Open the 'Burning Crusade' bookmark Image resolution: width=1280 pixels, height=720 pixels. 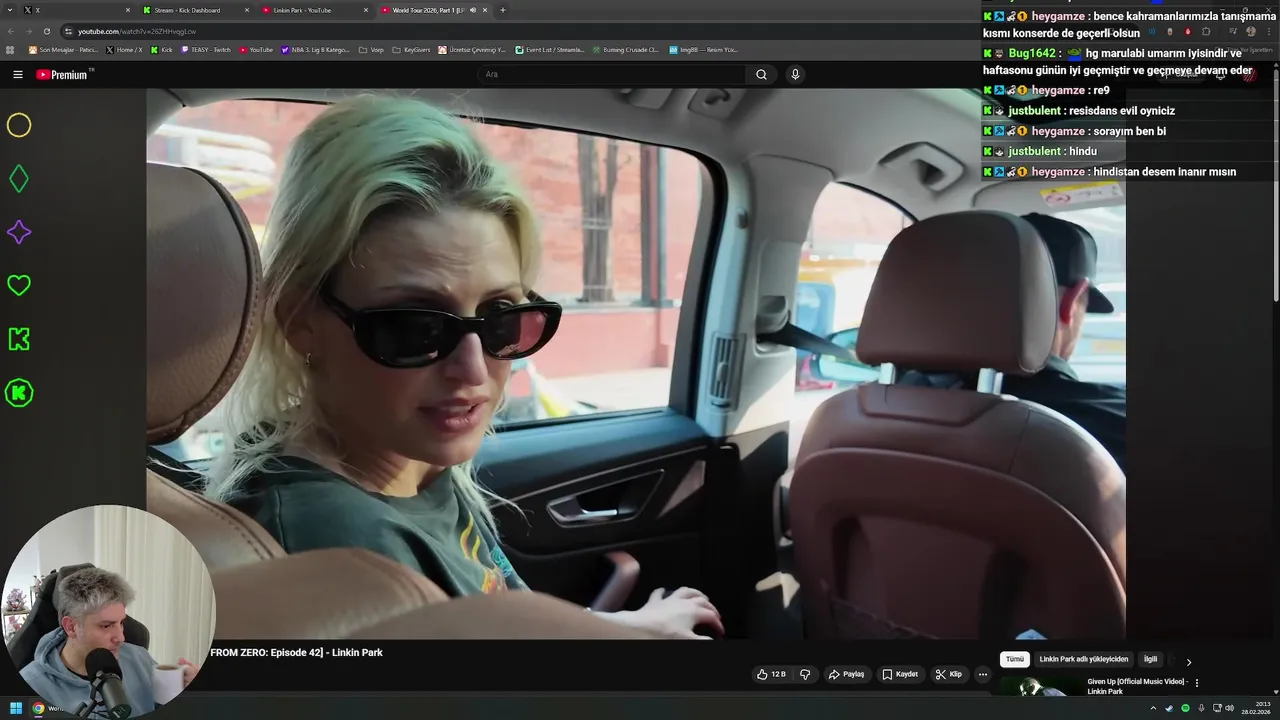pos(625,50)
